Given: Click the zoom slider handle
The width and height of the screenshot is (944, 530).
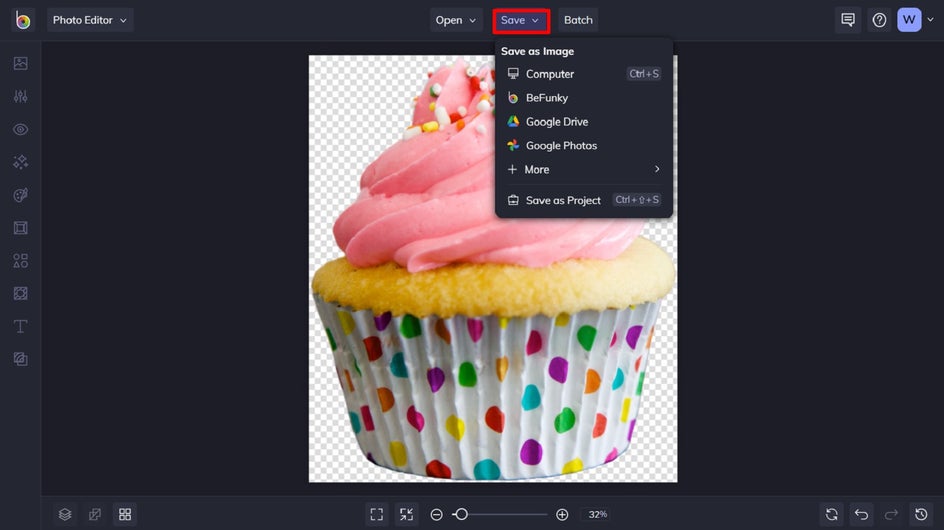Looking at the screenshot, I should pyautogui.click(x=461, y=514).
